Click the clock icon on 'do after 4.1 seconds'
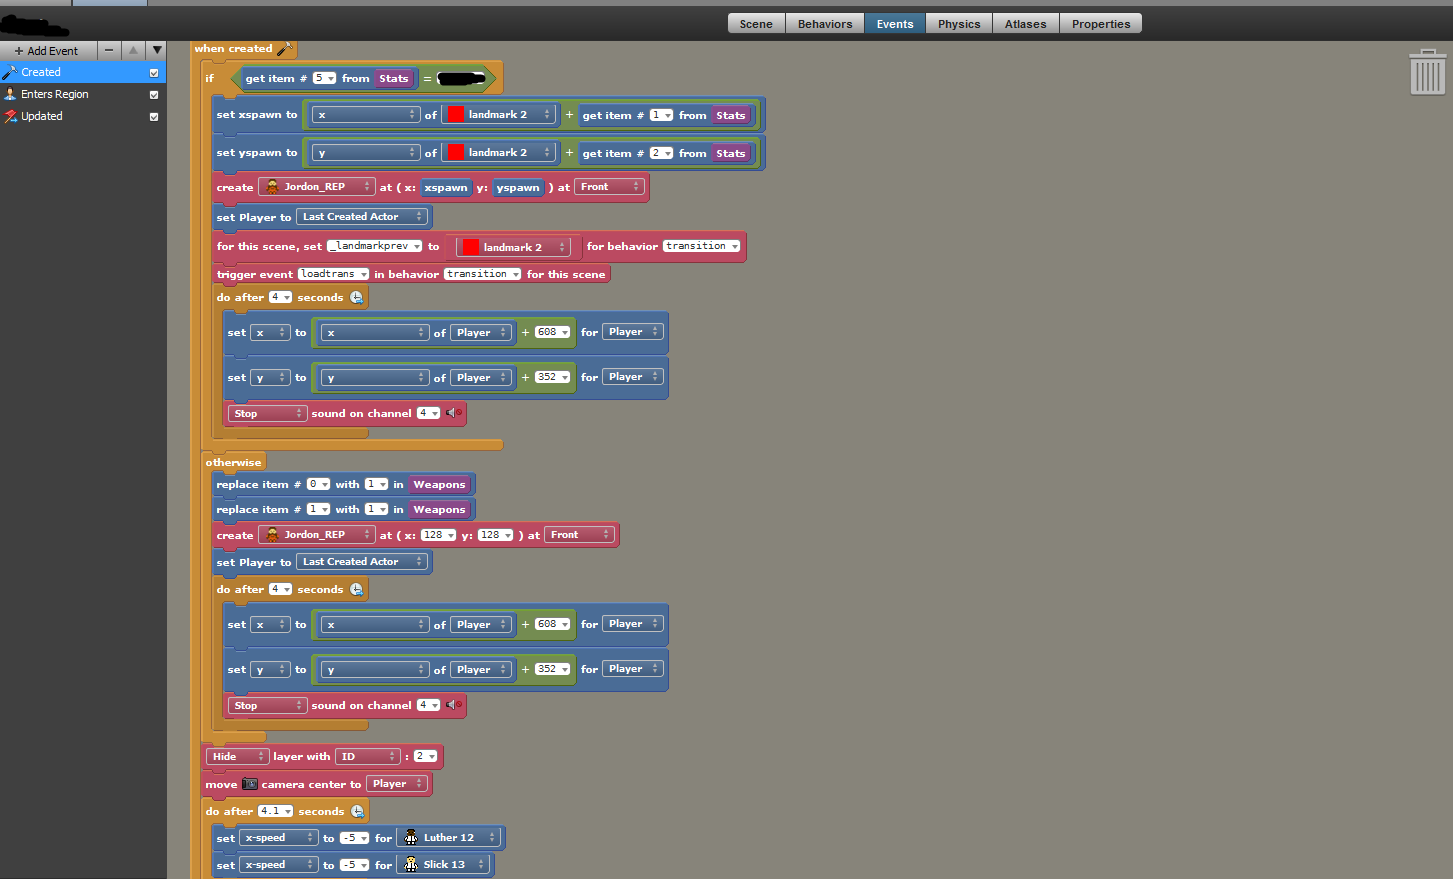This screenshot has width=1453, height=879. coord(357,812)
